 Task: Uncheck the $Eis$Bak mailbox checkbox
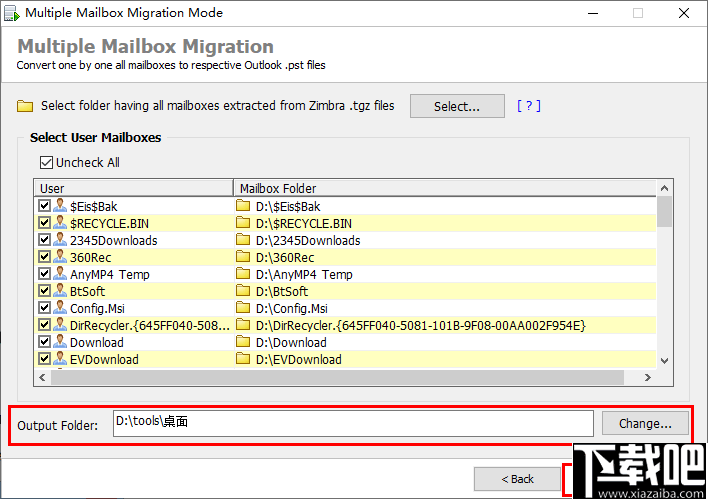[x=44, y=206]
